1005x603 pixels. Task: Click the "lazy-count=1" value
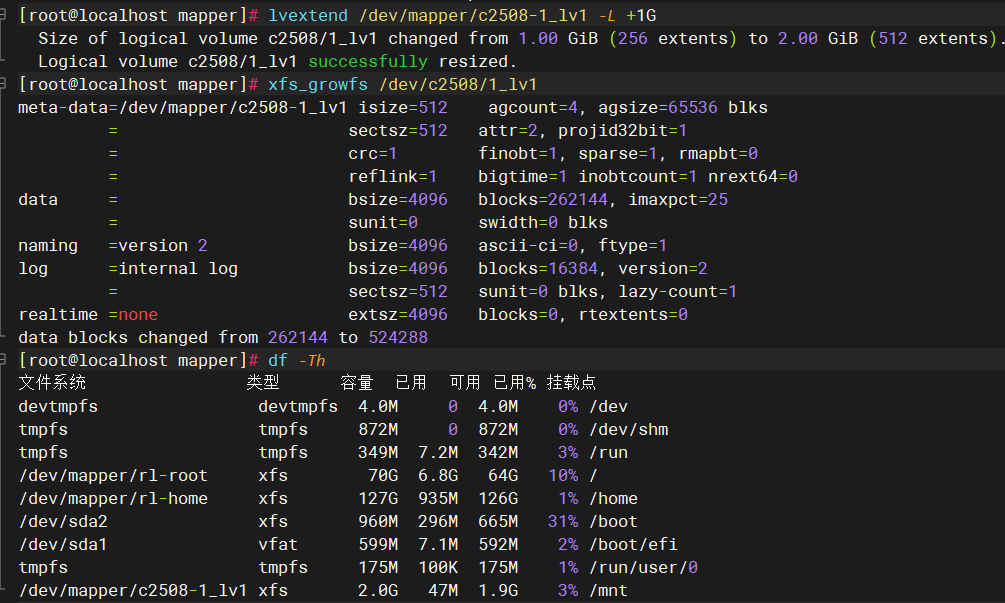click(x=678, y=292)
